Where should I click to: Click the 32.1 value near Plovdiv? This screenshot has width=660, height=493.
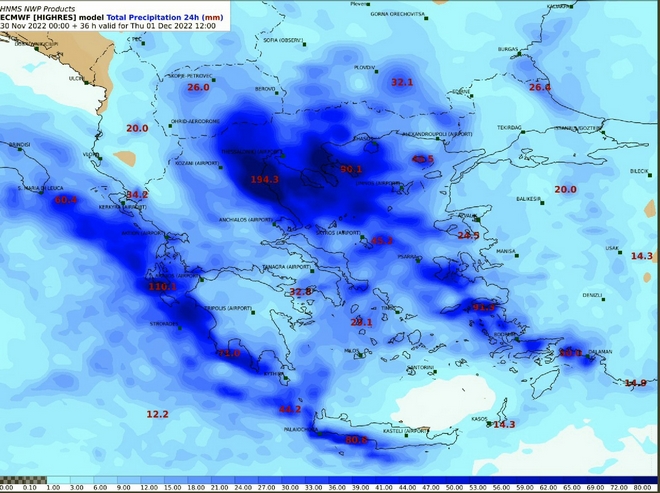[402, 82]
